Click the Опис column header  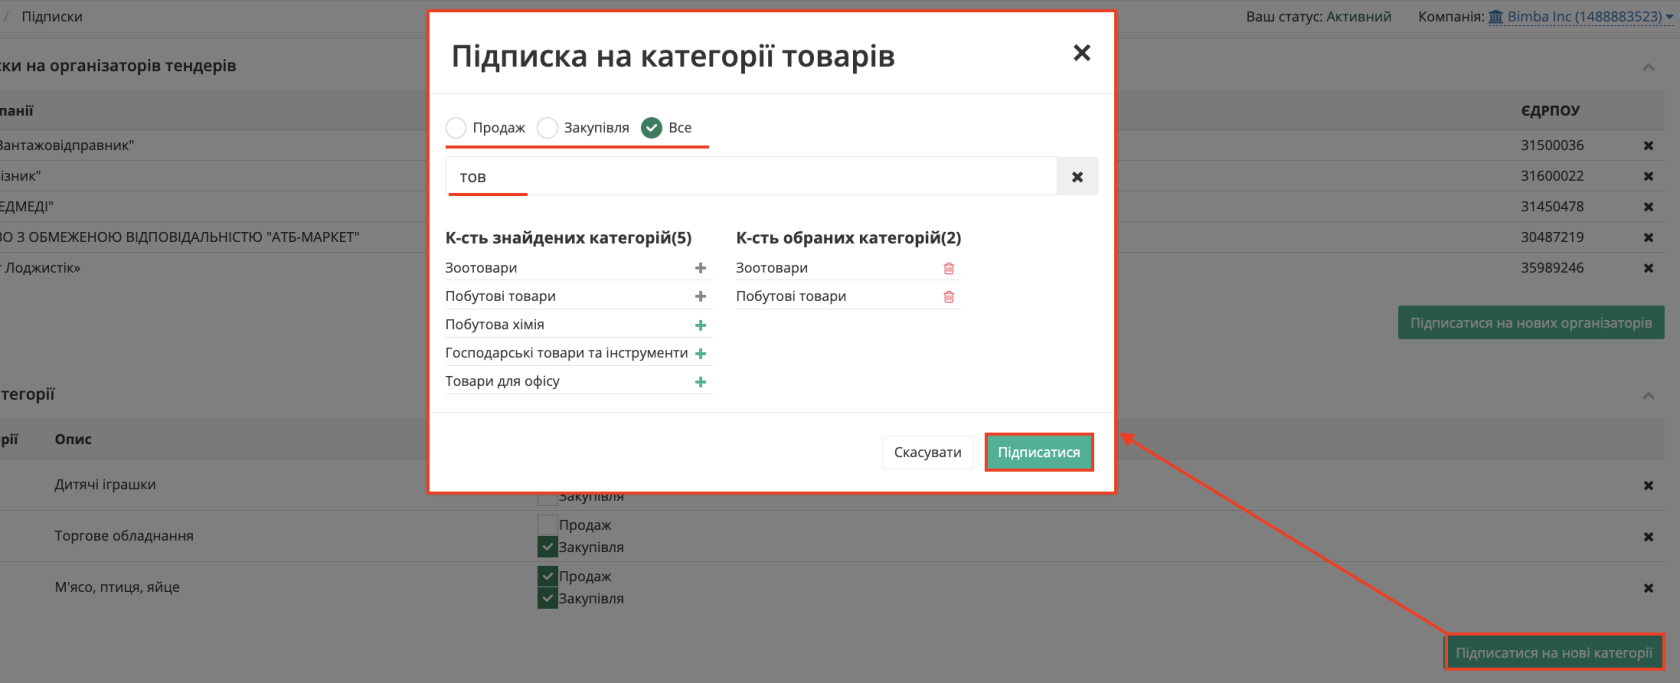coord(73,439)
